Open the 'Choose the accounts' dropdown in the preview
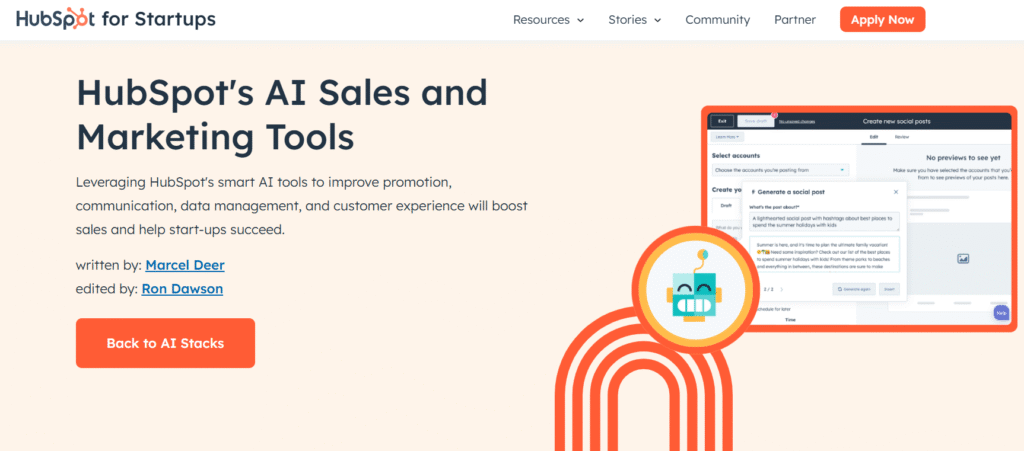 click(780, 170)
